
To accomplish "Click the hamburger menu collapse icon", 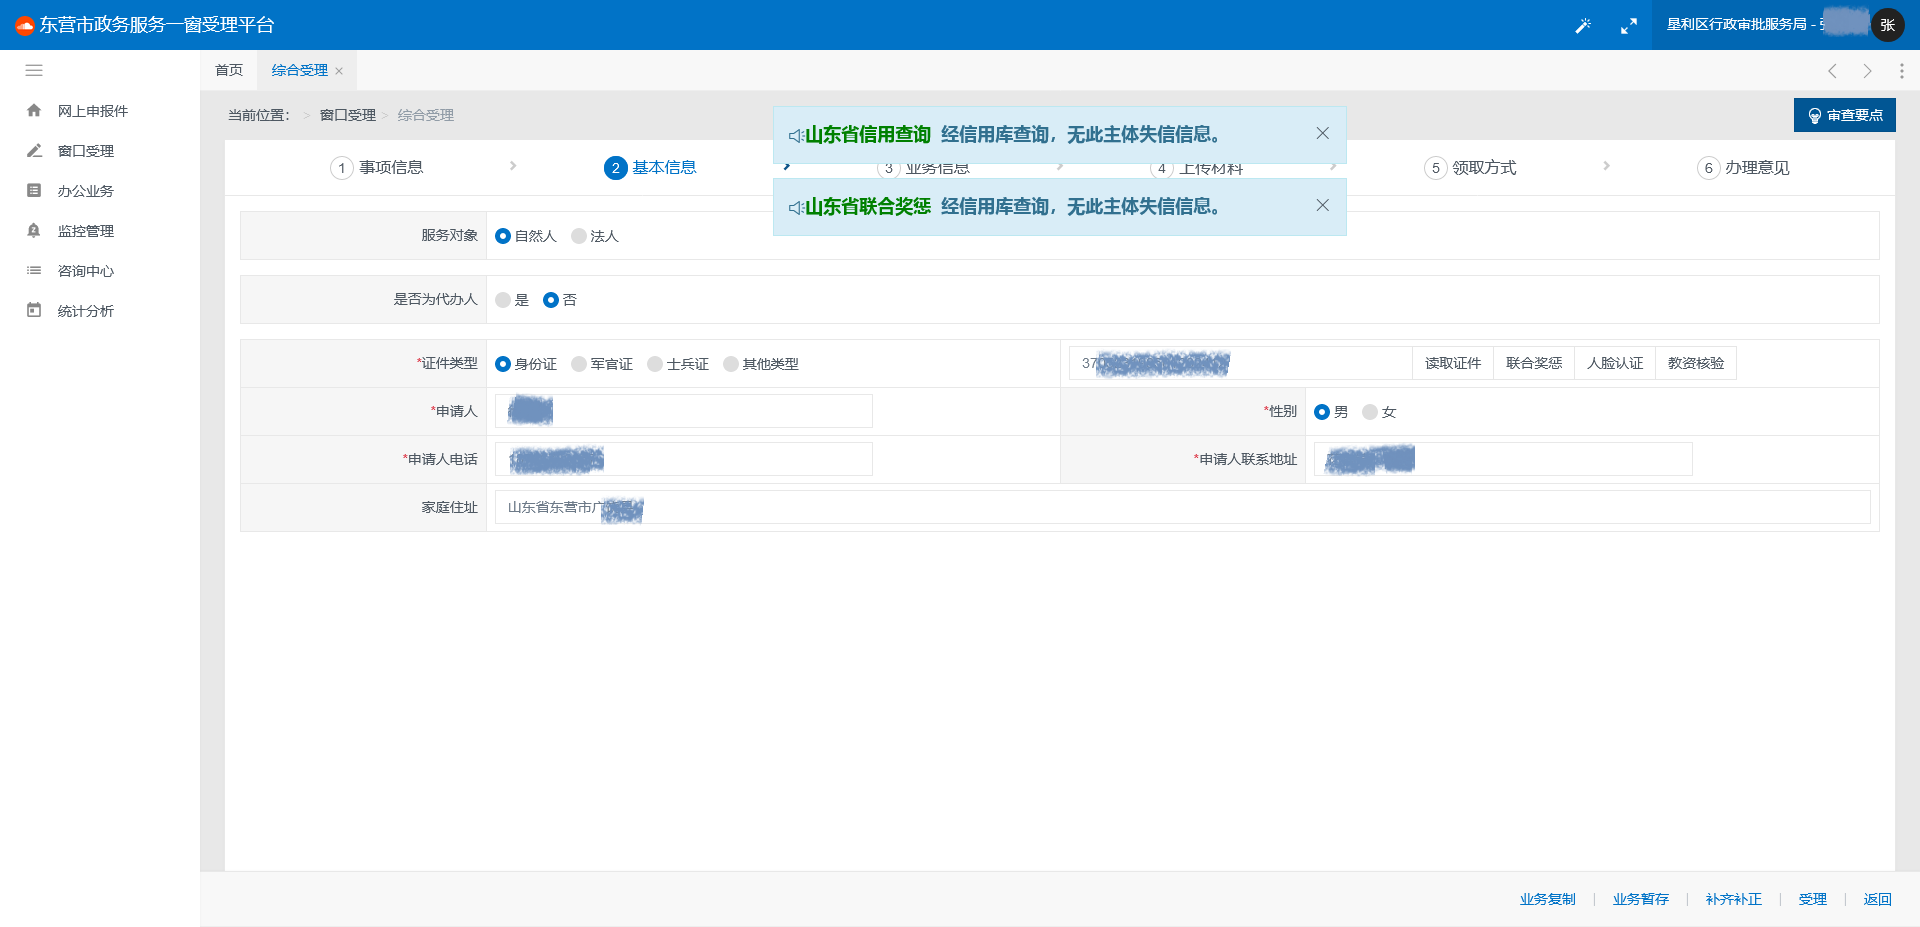I will [x=34, y=71].
